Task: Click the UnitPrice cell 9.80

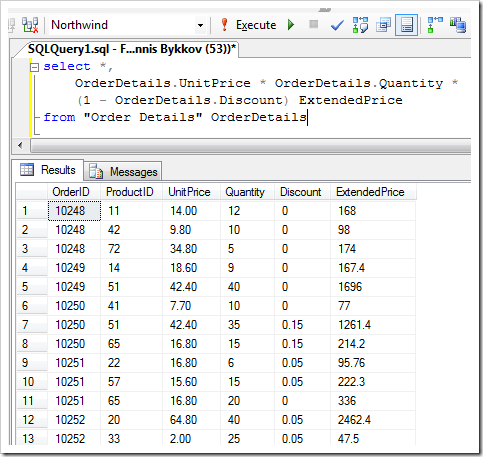Action: click(x=191, y=230)
